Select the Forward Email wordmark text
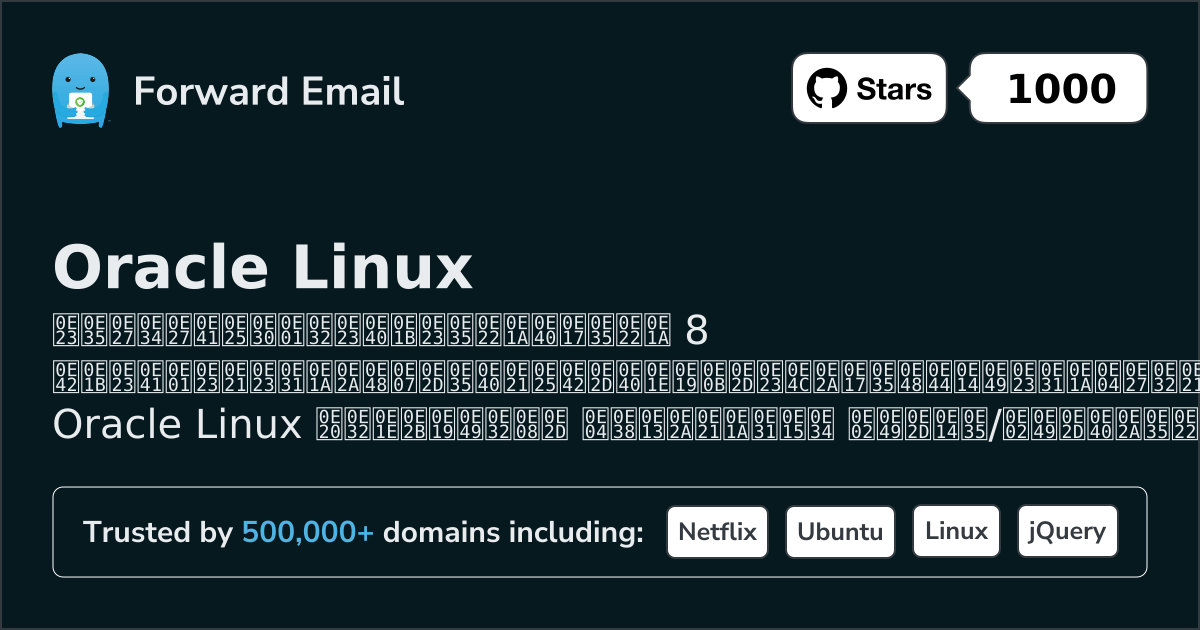Viewport: 1200px width, 630px height. tap(269, 91)
